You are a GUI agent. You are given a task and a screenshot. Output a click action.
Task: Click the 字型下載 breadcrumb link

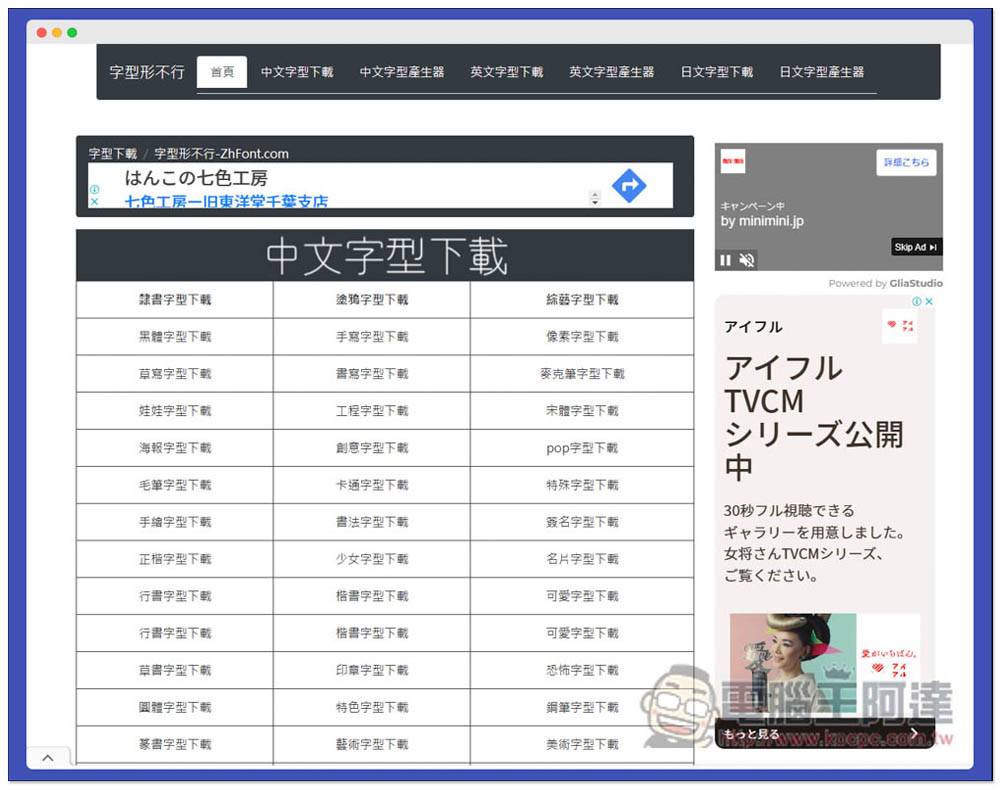tap(112, 154)
